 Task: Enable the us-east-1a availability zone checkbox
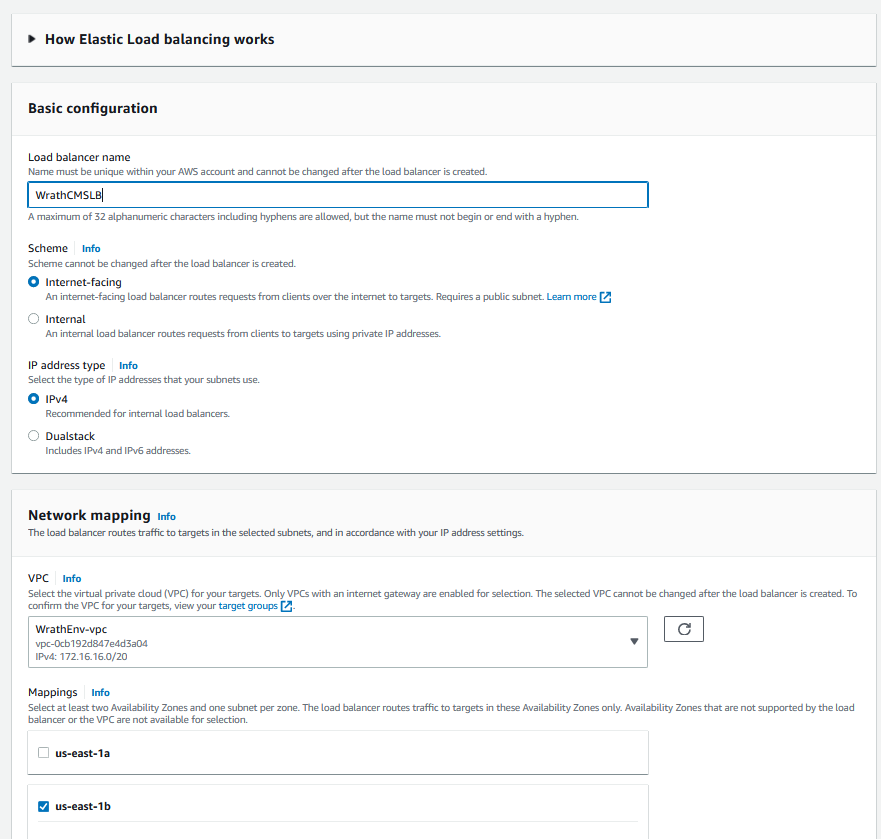click(x=42, y=753)
